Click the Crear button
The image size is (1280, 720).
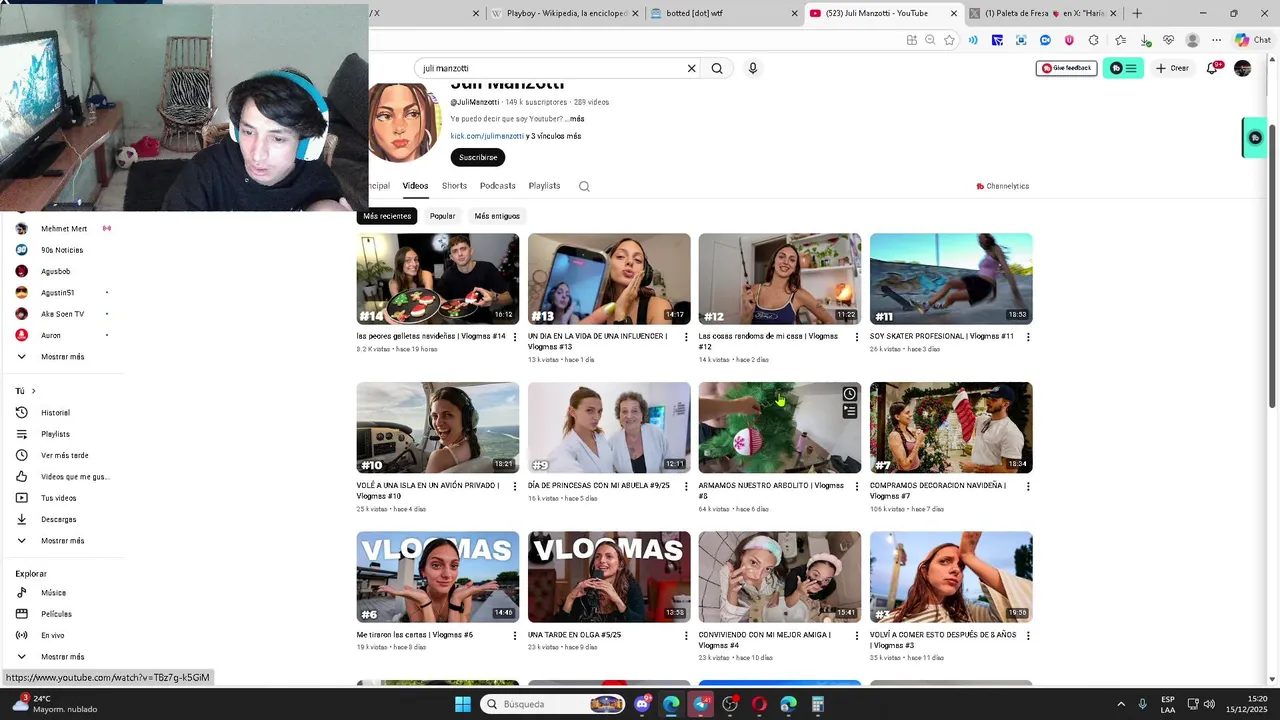(x=1171, y=68)
